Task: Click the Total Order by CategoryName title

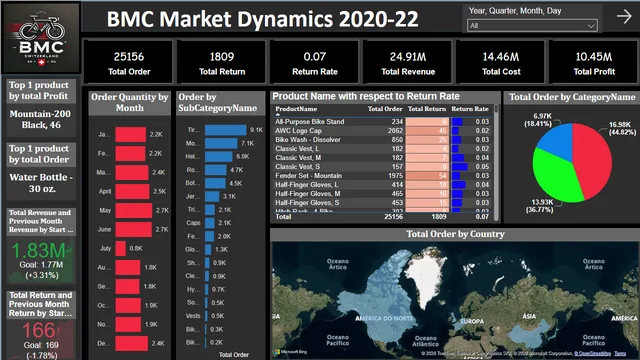Action: coord(572,97)
